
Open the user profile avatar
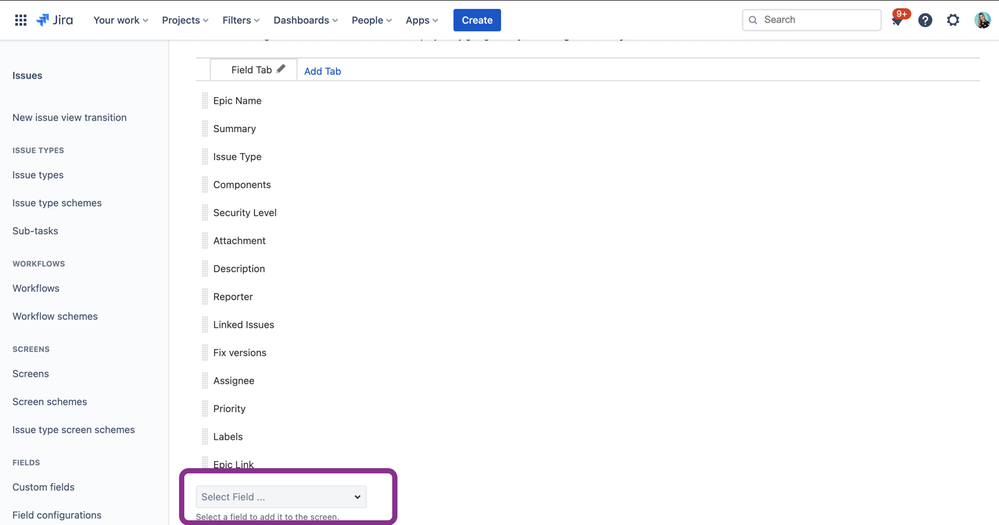(982, 20)
